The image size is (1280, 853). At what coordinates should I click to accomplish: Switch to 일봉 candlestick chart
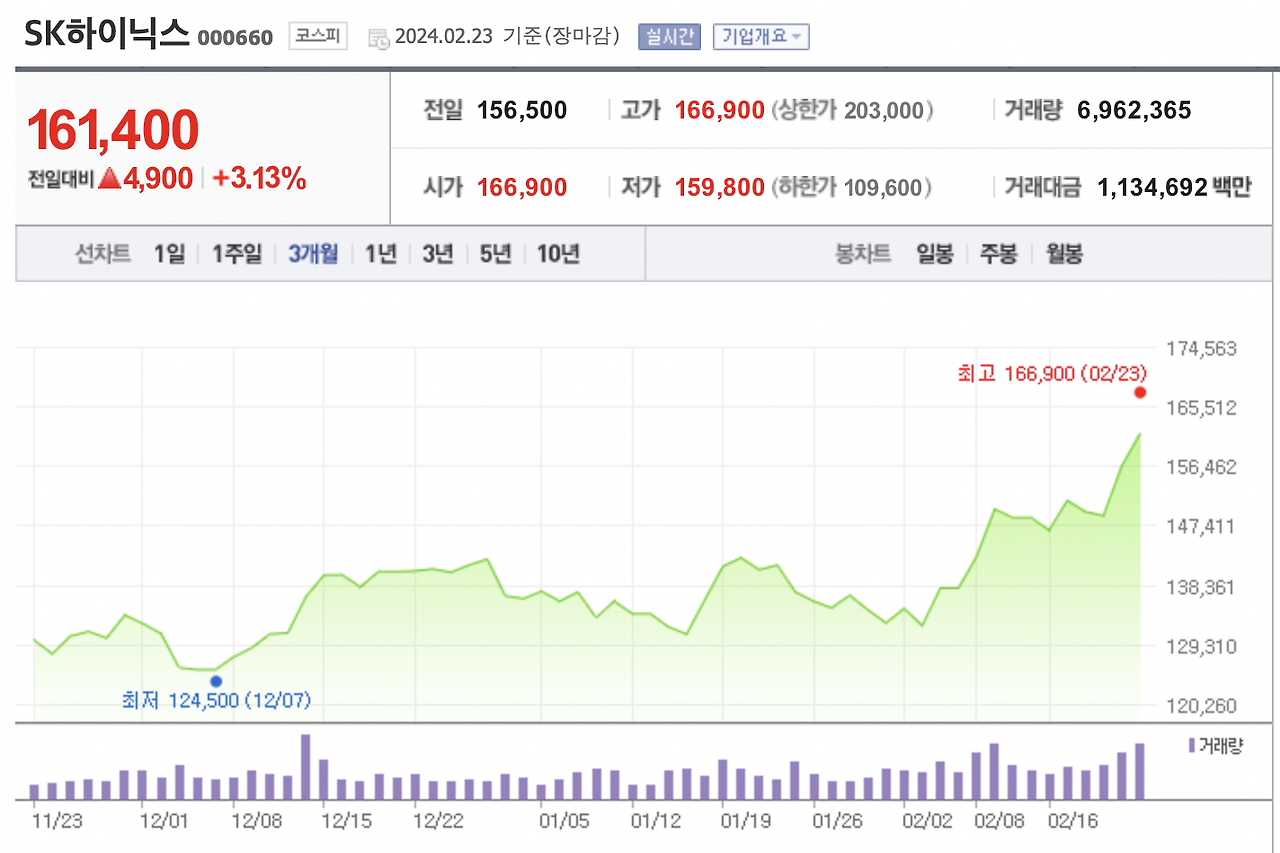click(x=935, y=254)
